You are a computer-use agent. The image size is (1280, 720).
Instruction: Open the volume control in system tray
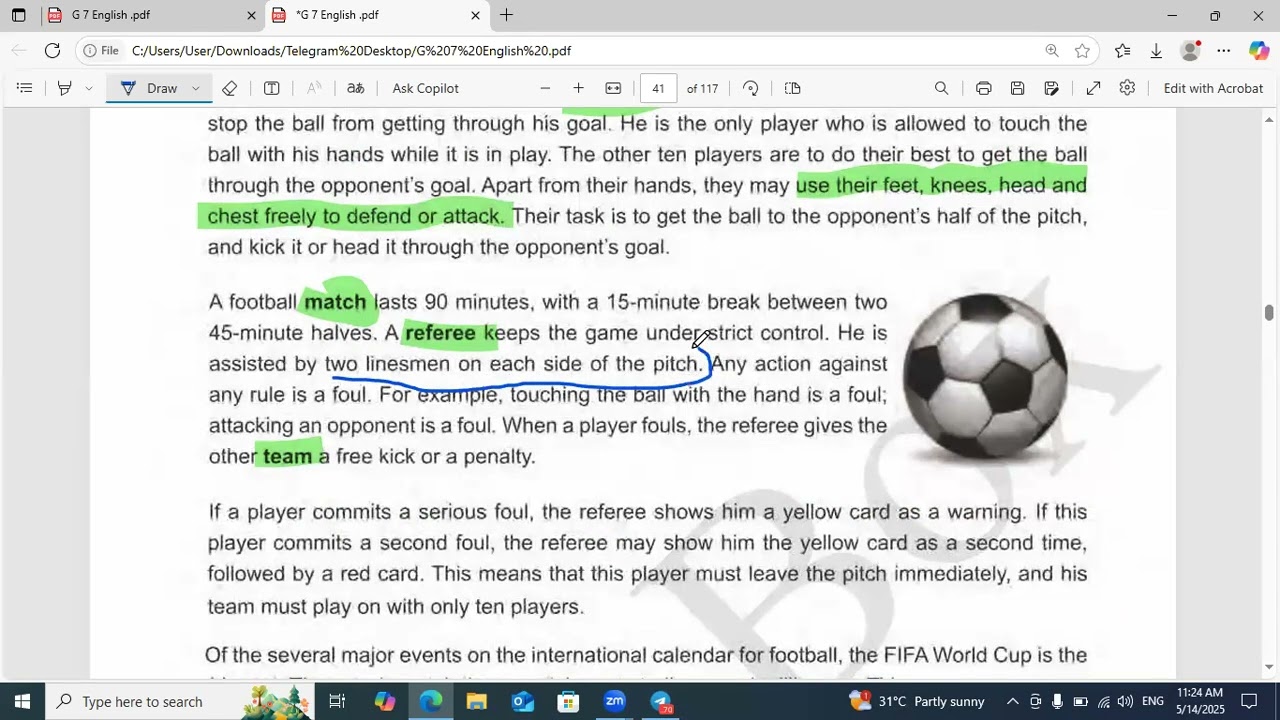pyautogui.click(x=1125, y=701)
